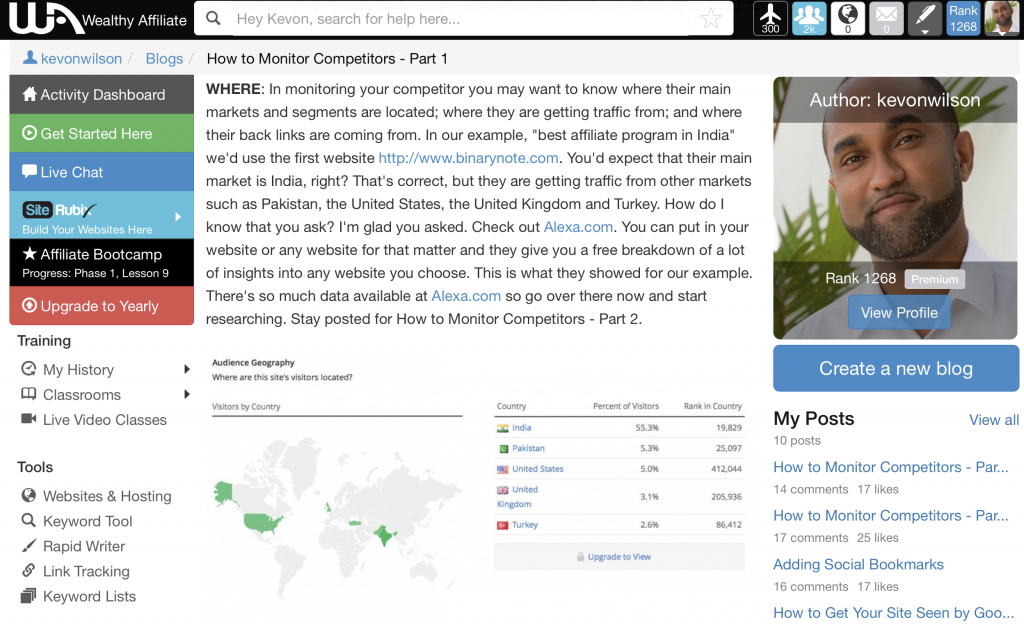Click the profile avatar in top bar

(x=1001, y=18)
